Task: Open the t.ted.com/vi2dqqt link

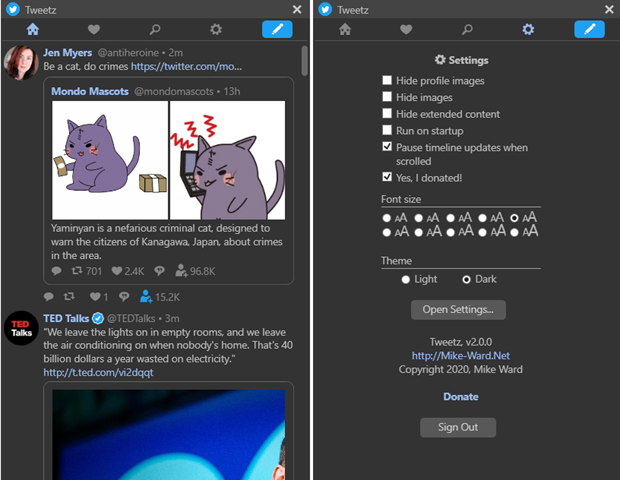Action: [x=98, y=372]
